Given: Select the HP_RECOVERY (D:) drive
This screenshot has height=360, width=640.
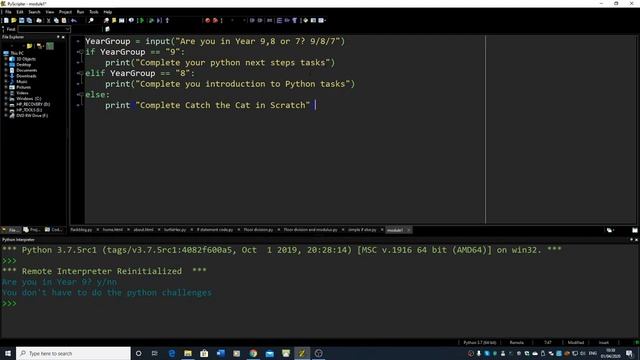Looking at the screenshot, I should 33,104.
